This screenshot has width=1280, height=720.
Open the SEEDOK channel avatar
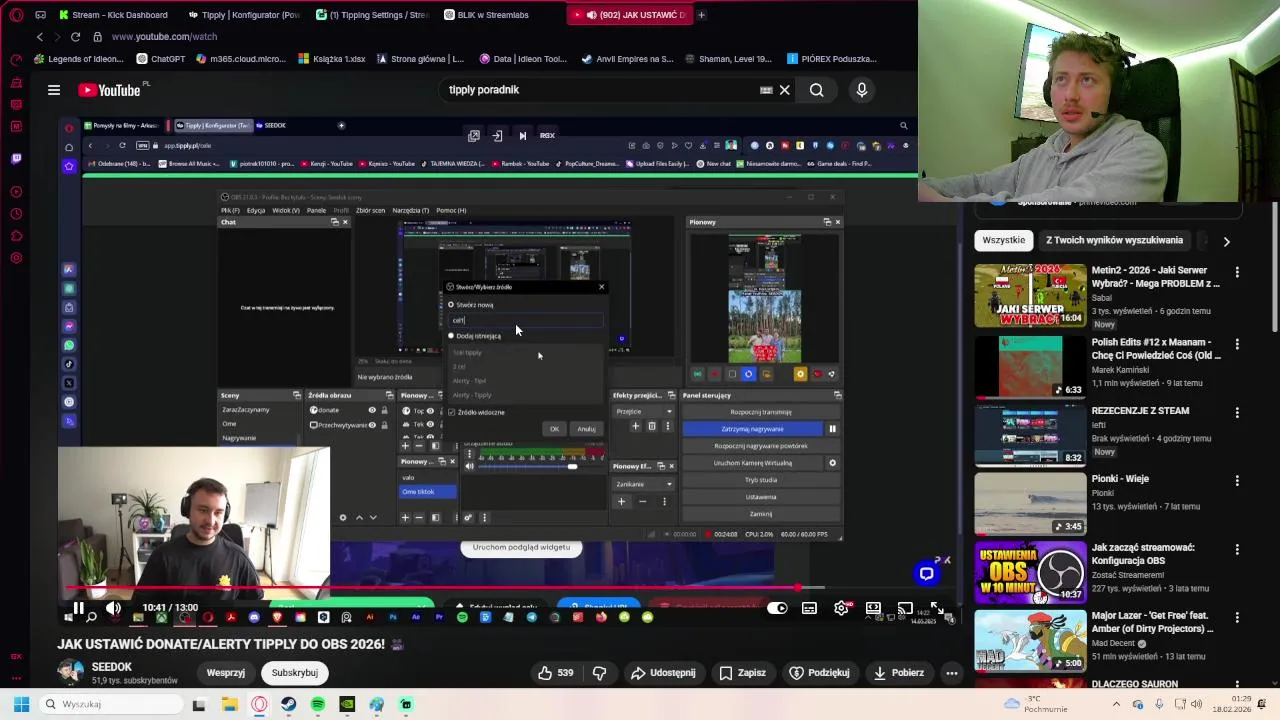pos(70,673)
